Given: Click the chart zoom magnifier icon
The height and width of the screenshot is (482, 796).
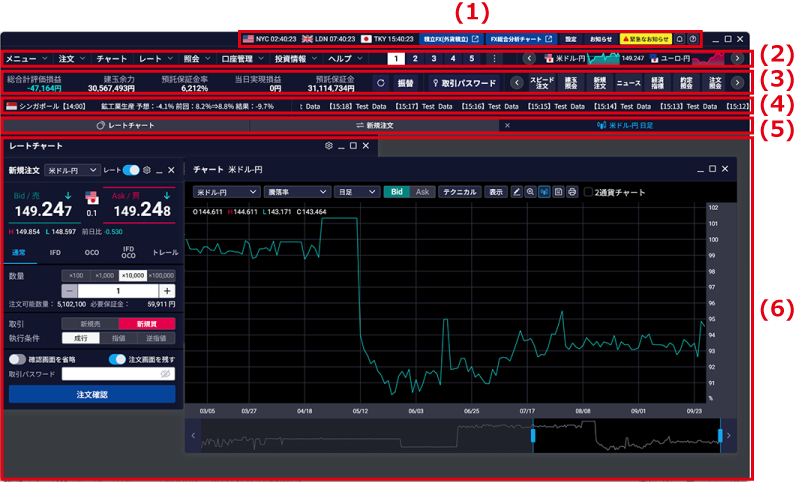Looking at the screenshot, I should [530, 192].
